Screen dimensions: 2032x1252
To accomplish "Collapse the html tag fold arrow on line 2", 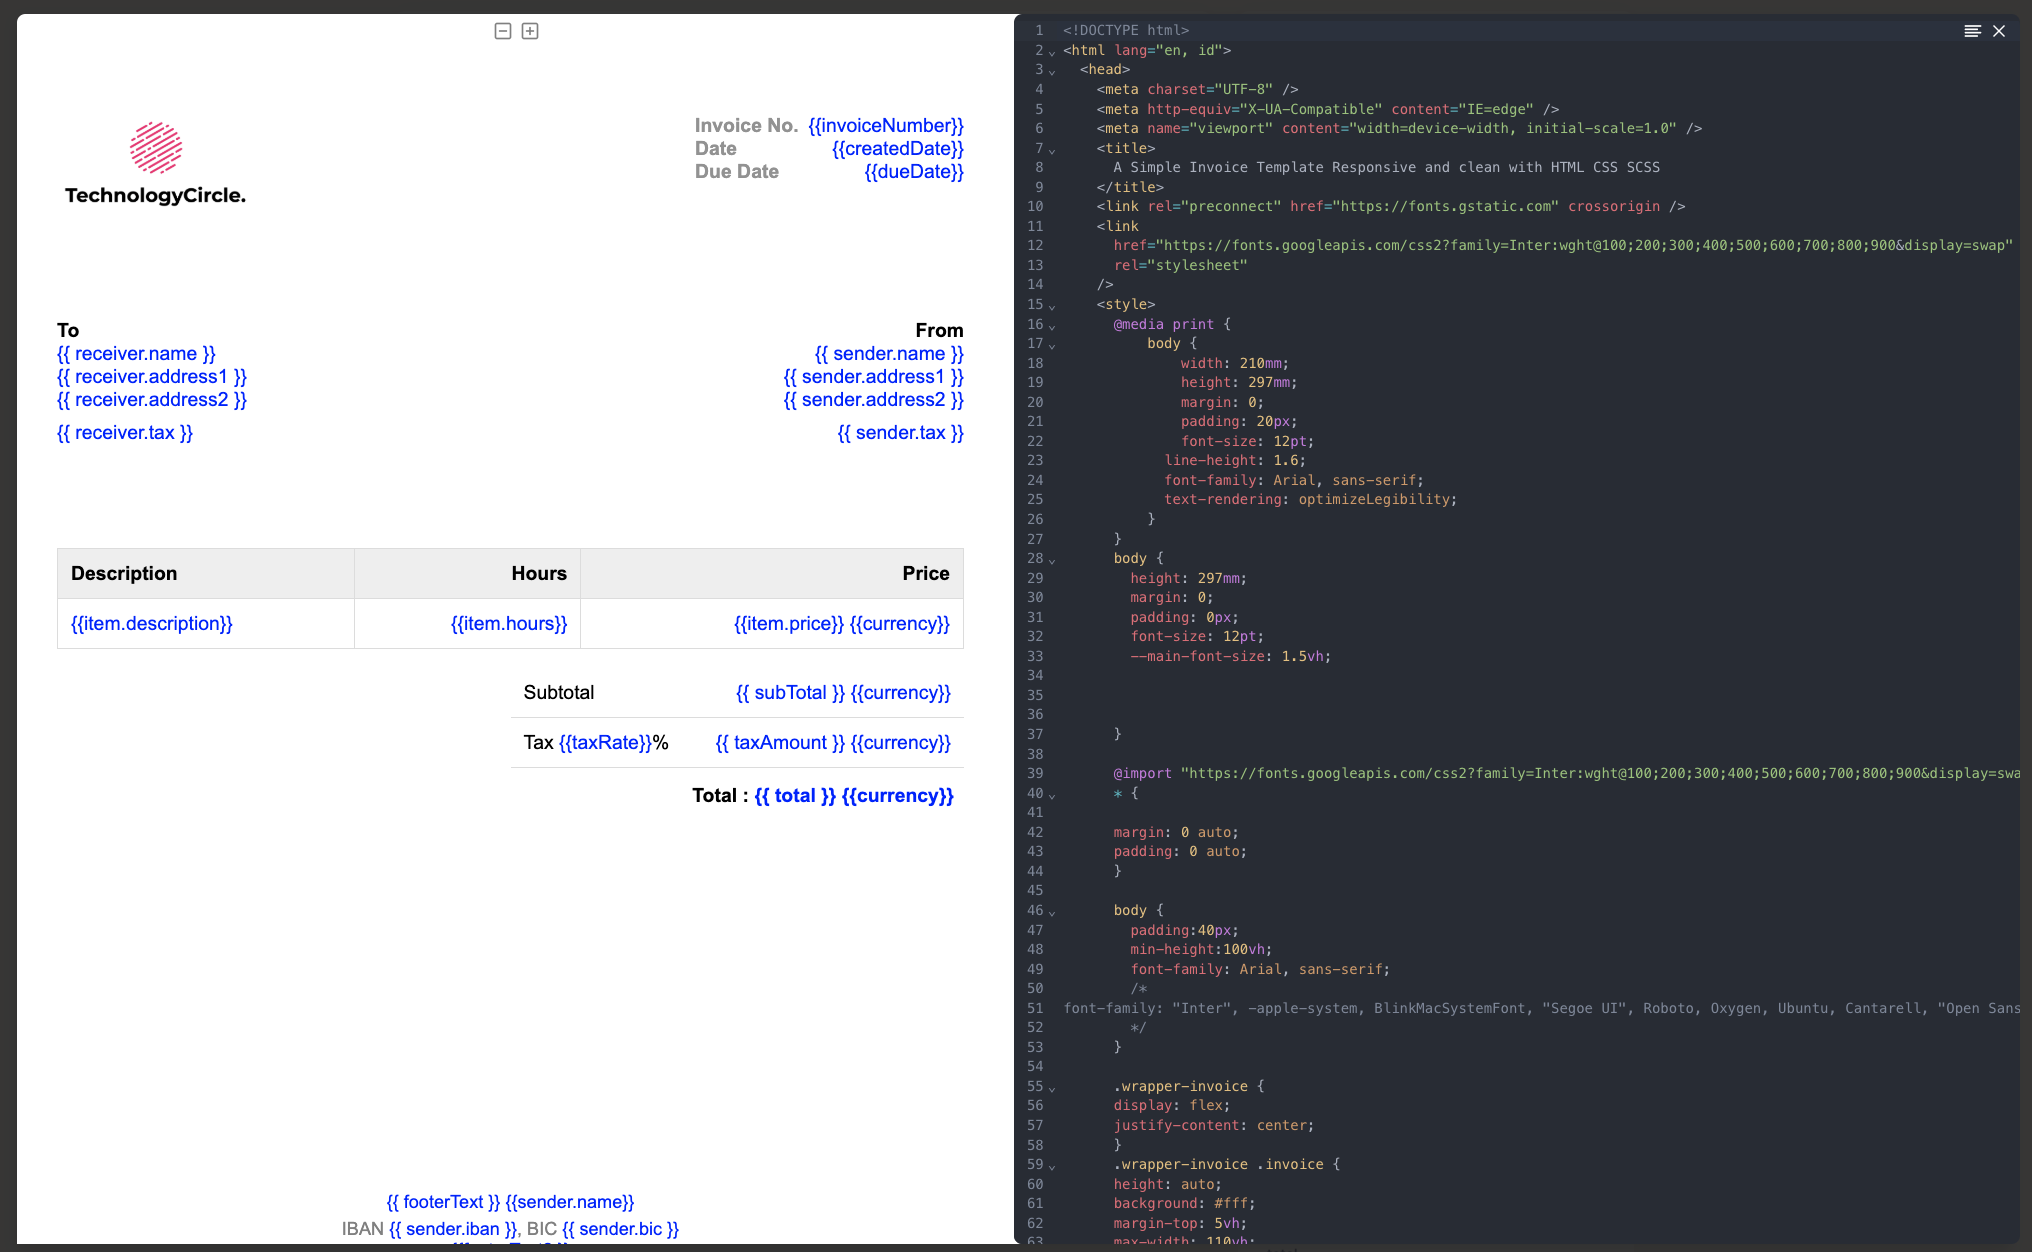I will click(x=1052, y=52).
